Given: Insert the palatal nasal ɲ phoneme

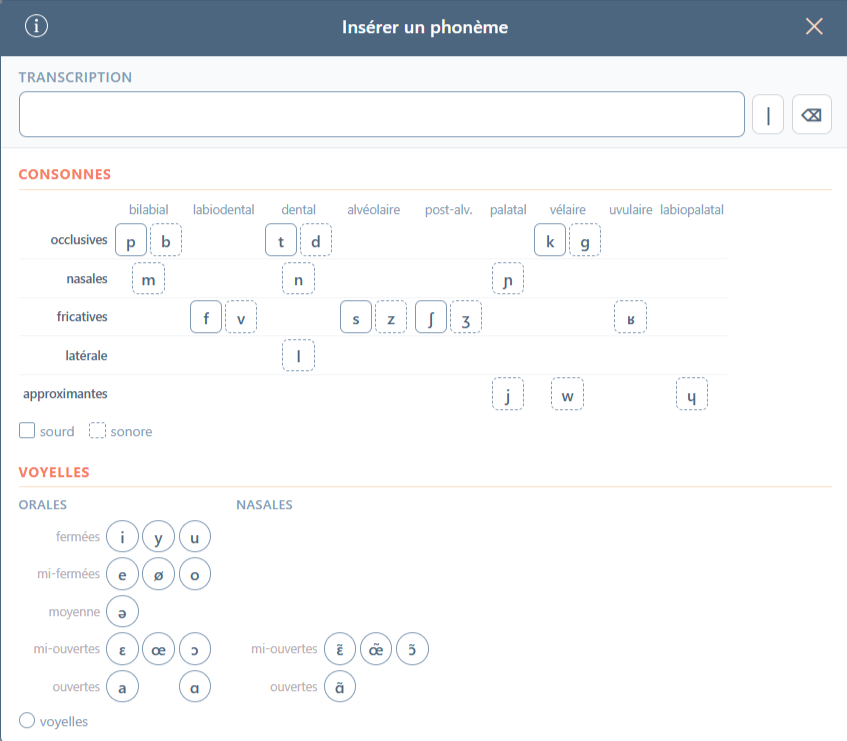Looking at the screenshot, I should click(x=508, y=279).
